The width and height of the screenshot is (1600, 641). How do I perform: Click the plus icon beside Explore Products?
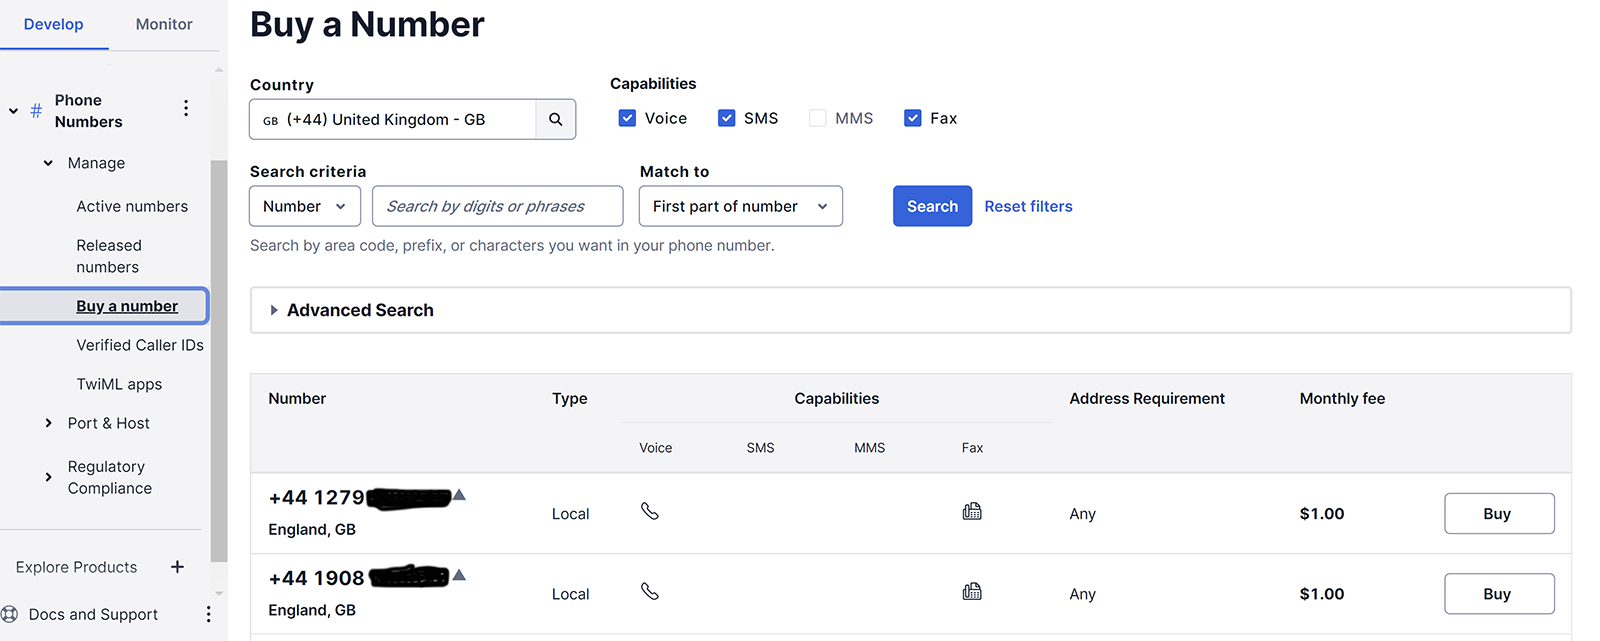(x=177, y=567)
